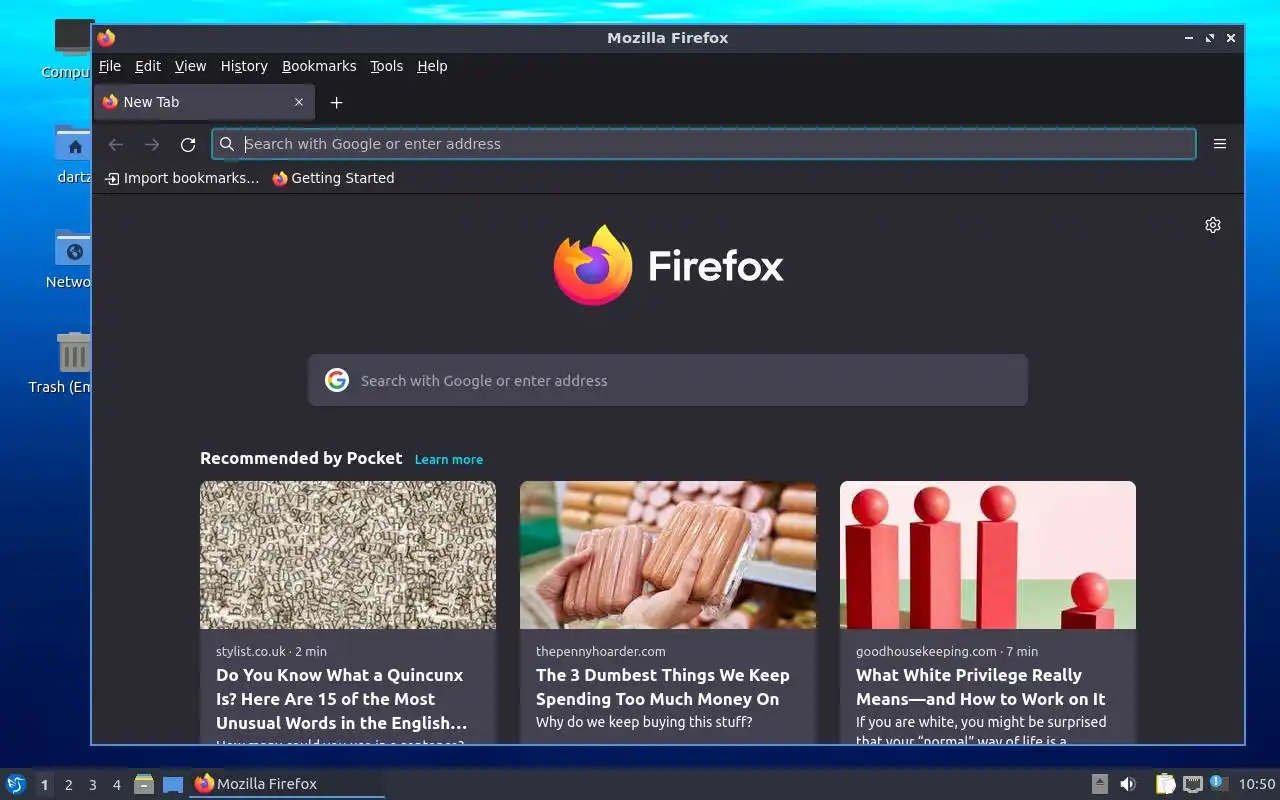Reload the current page

[188, 144]
